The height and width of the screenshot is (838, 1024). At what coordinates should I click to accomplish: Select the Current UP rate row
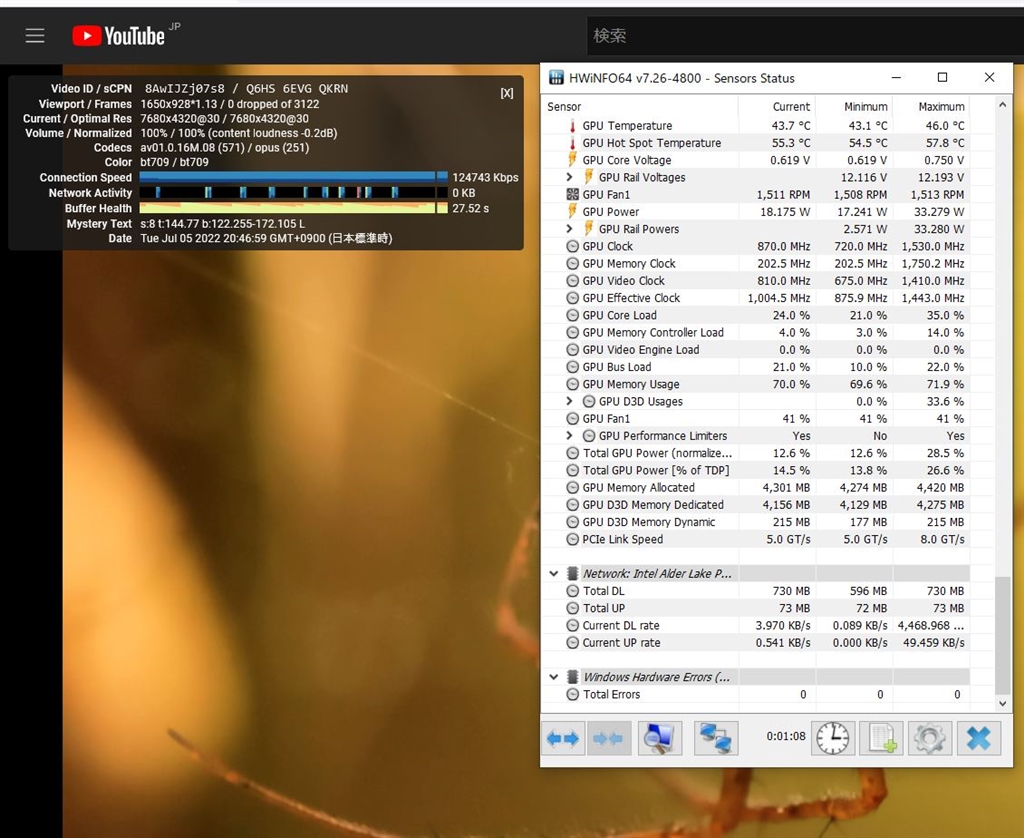pyautogui.click(x=756, y=643)
